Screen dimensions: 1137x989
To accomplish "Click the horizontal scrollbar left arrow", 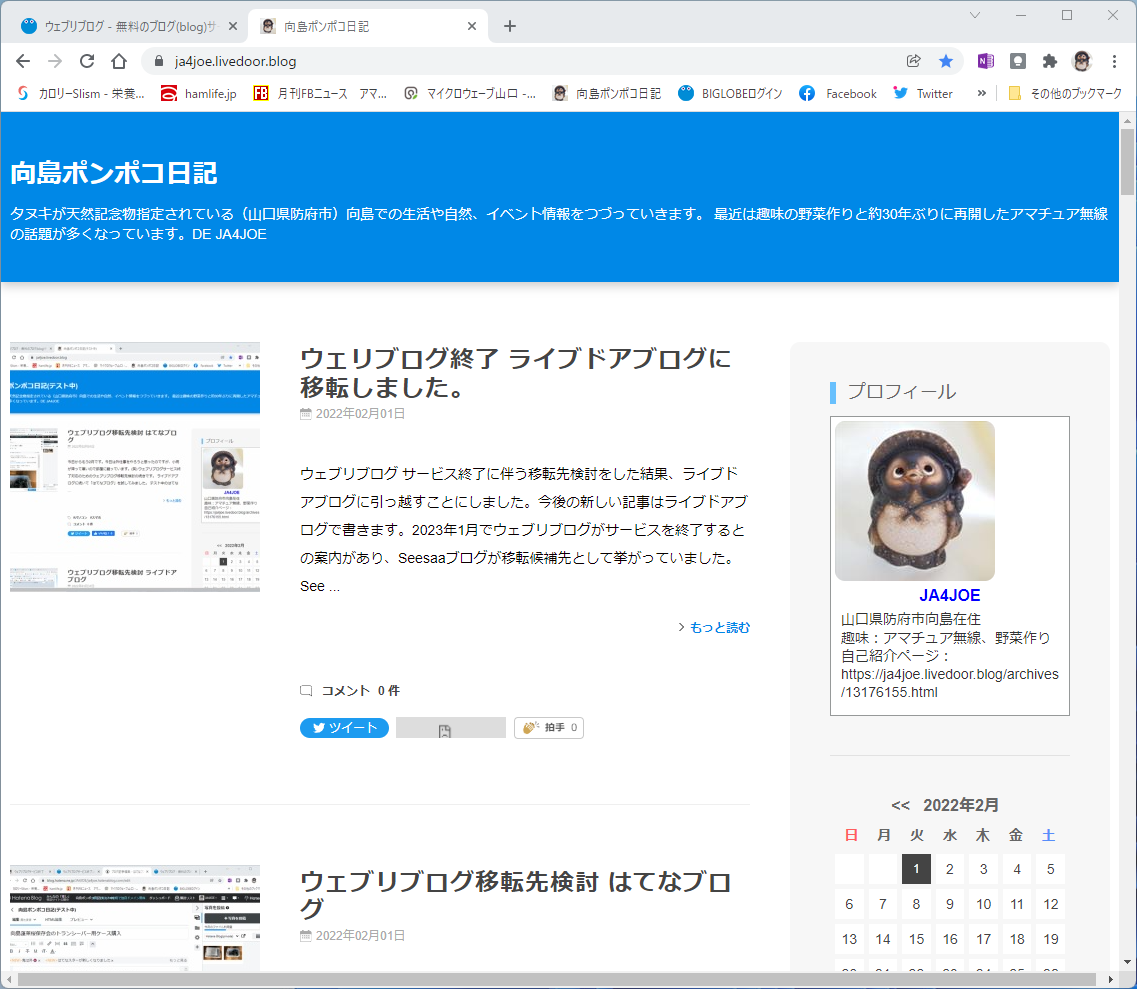I will point(8,980).
